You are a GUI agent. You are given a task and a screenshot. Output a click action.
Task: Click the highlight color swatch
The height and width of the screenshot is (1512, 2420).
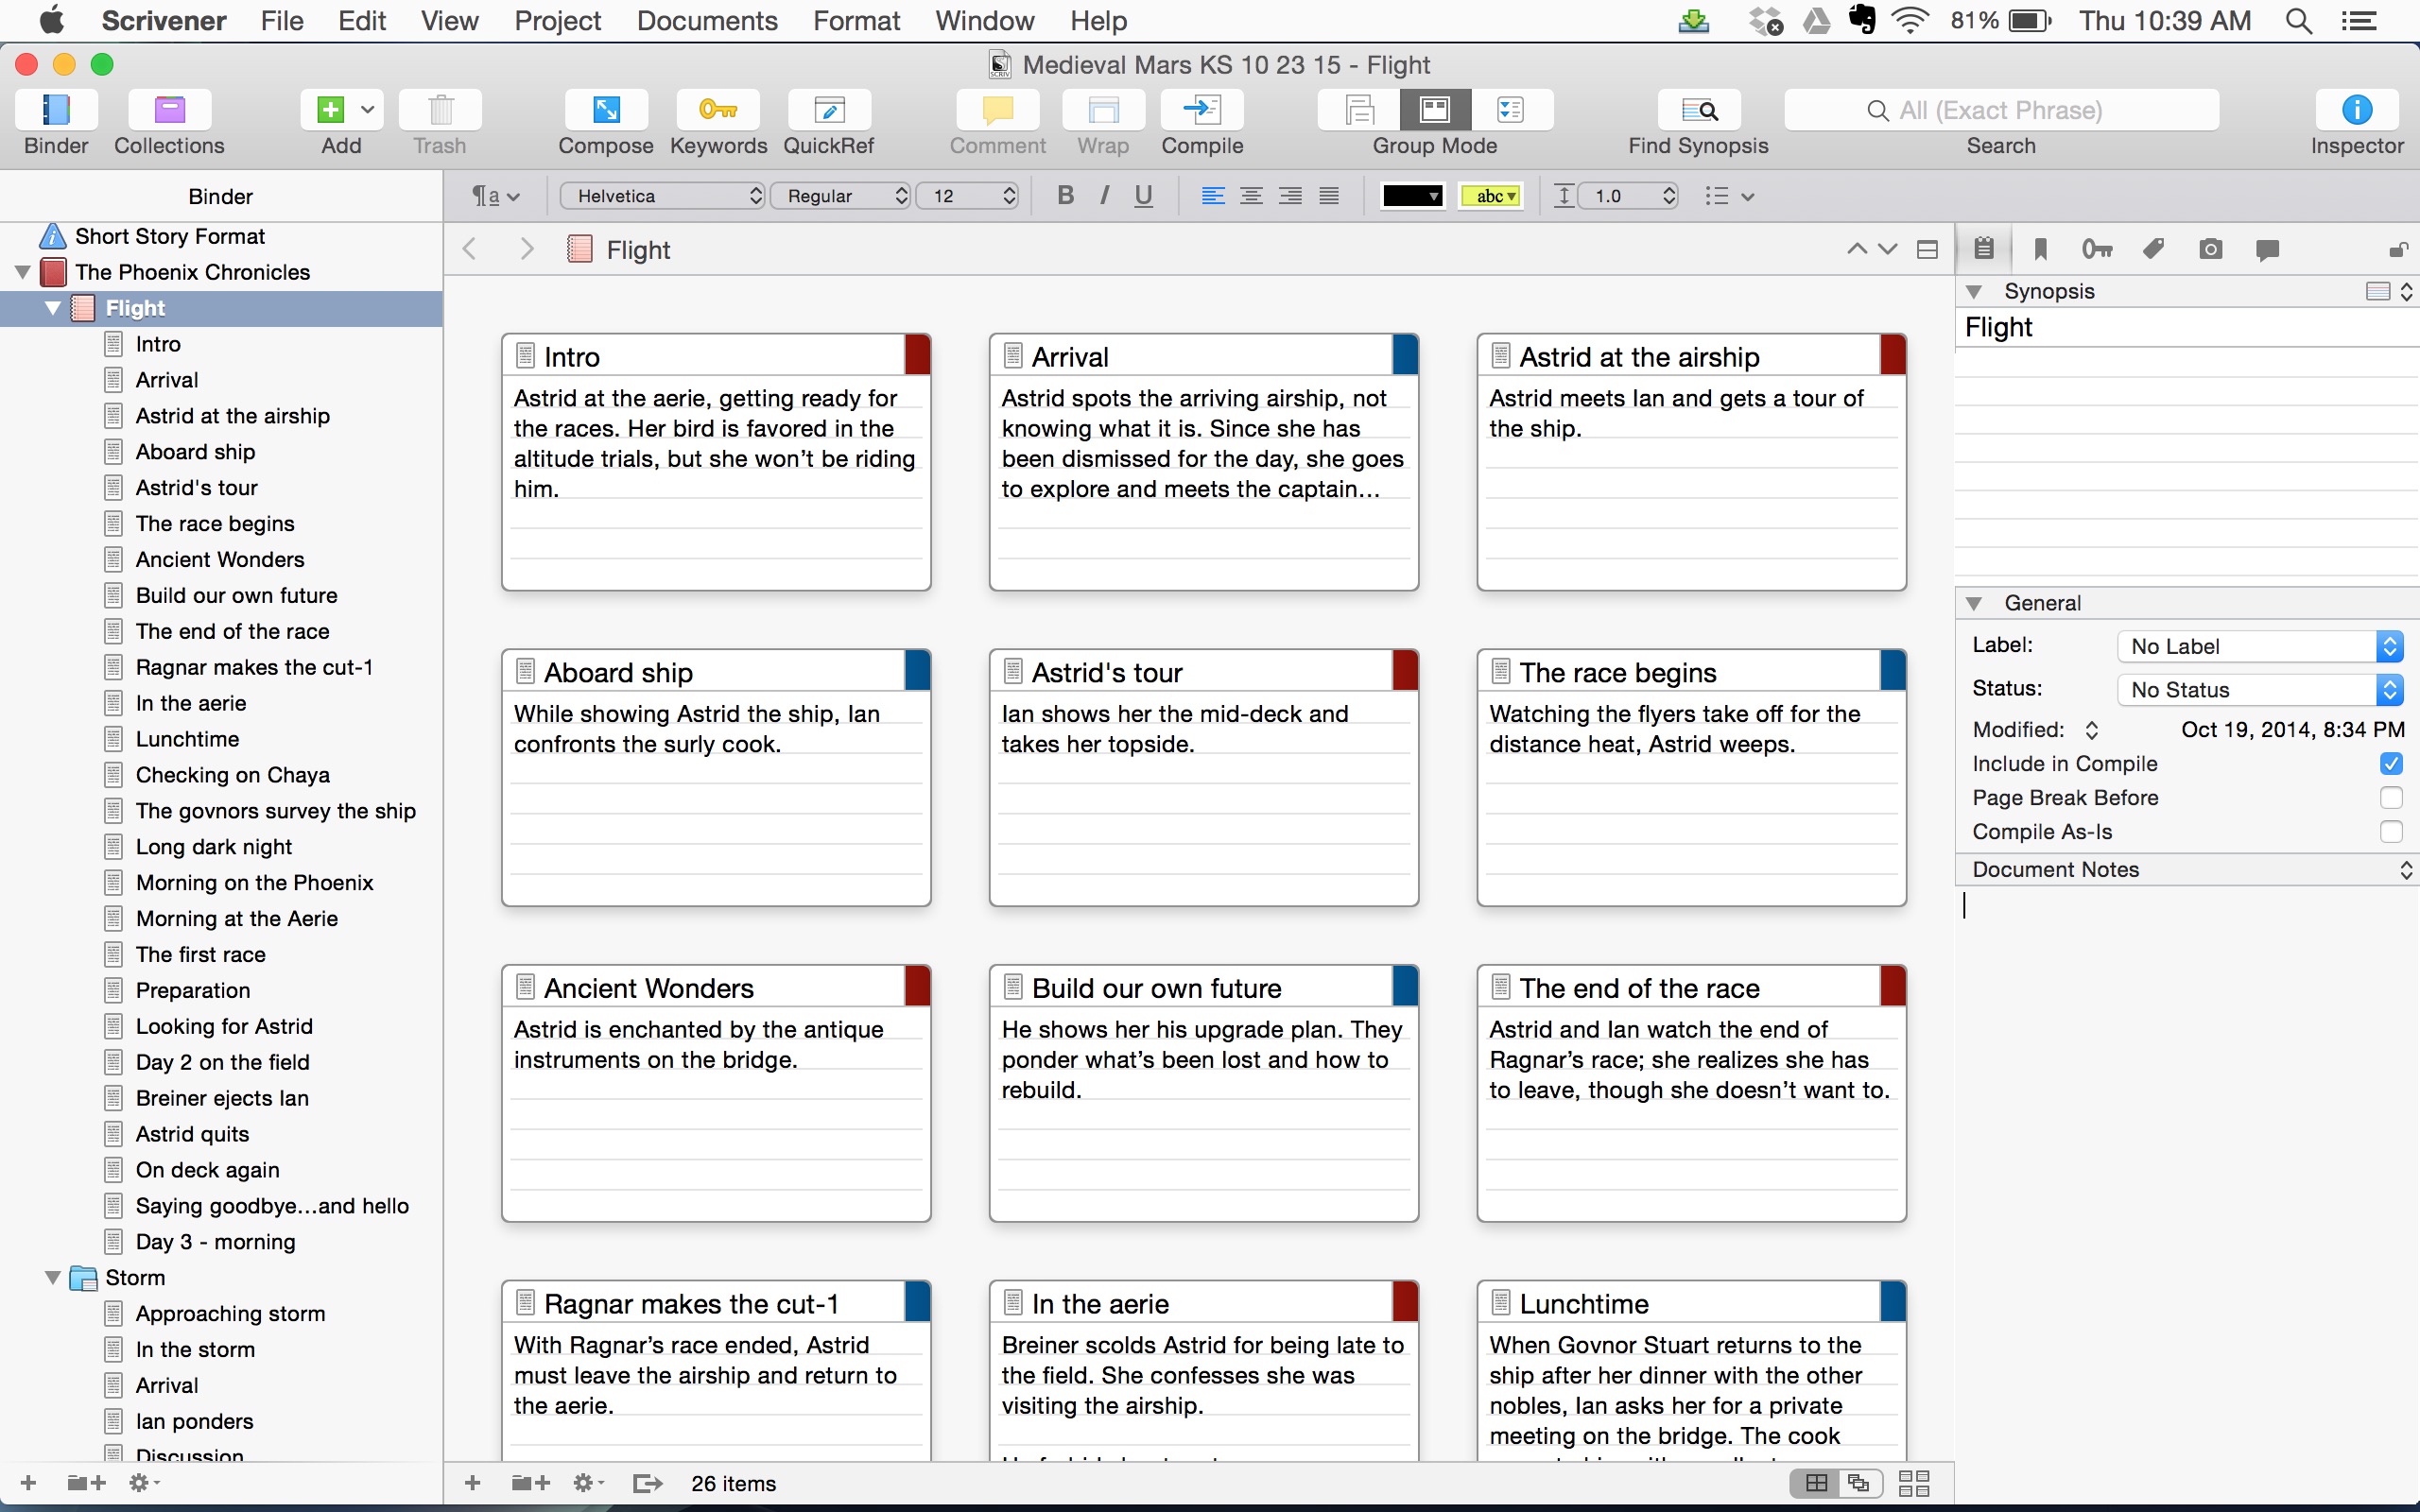pyautogui.click(x=1490, y=196)
